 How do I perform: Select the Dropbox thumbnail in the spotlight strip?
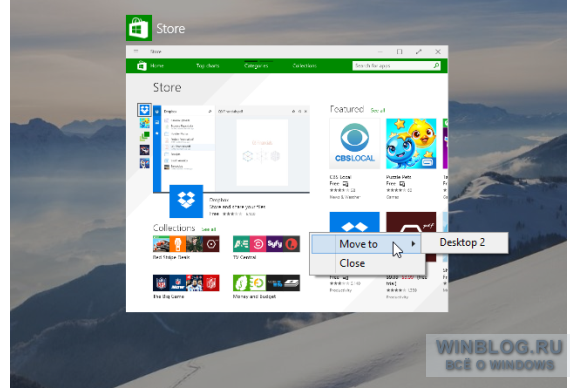144,110
